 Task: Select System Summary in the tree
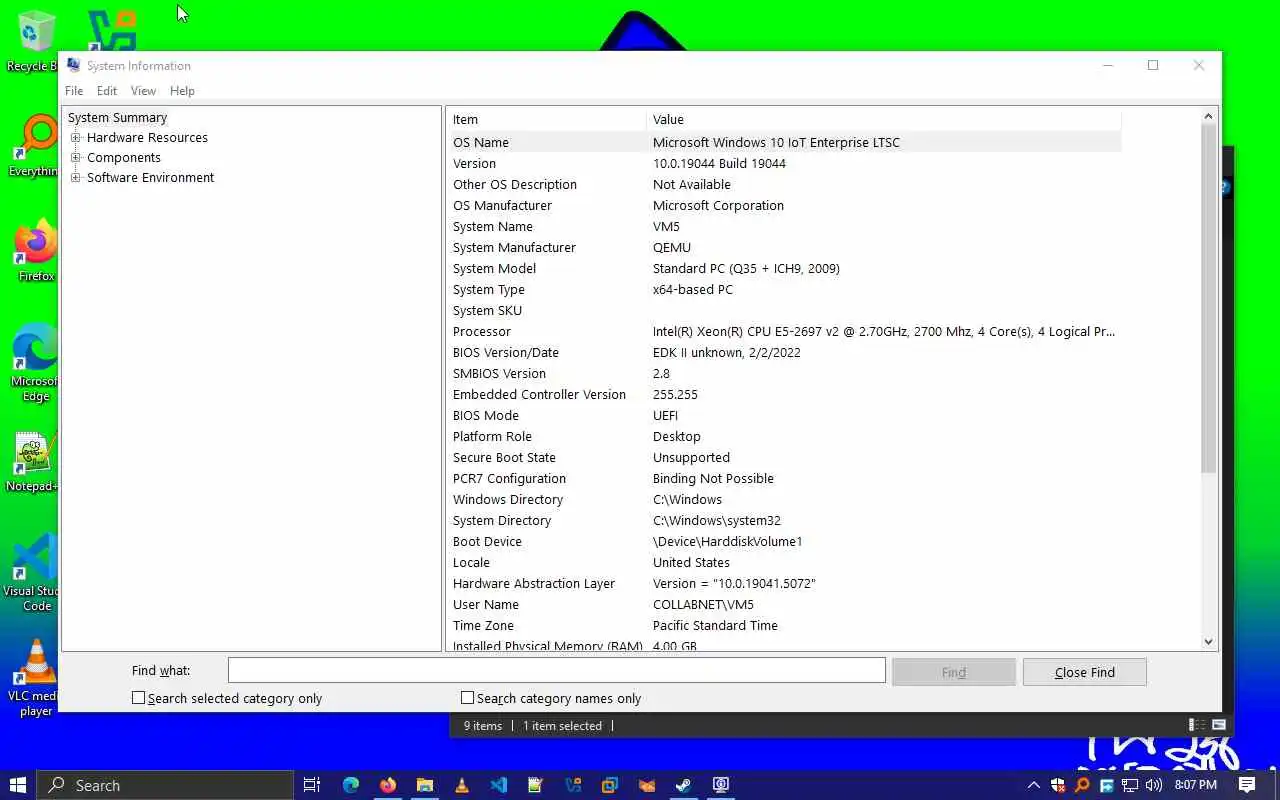(117, 118)
